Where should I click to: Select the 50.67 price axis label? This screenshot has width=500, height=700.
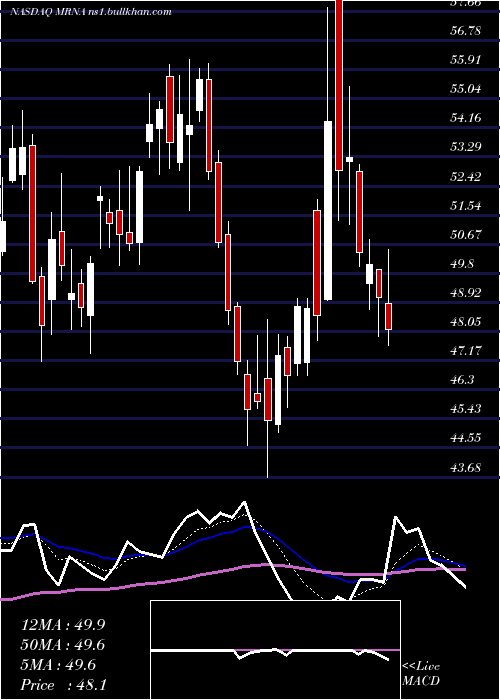pos(467,235)
